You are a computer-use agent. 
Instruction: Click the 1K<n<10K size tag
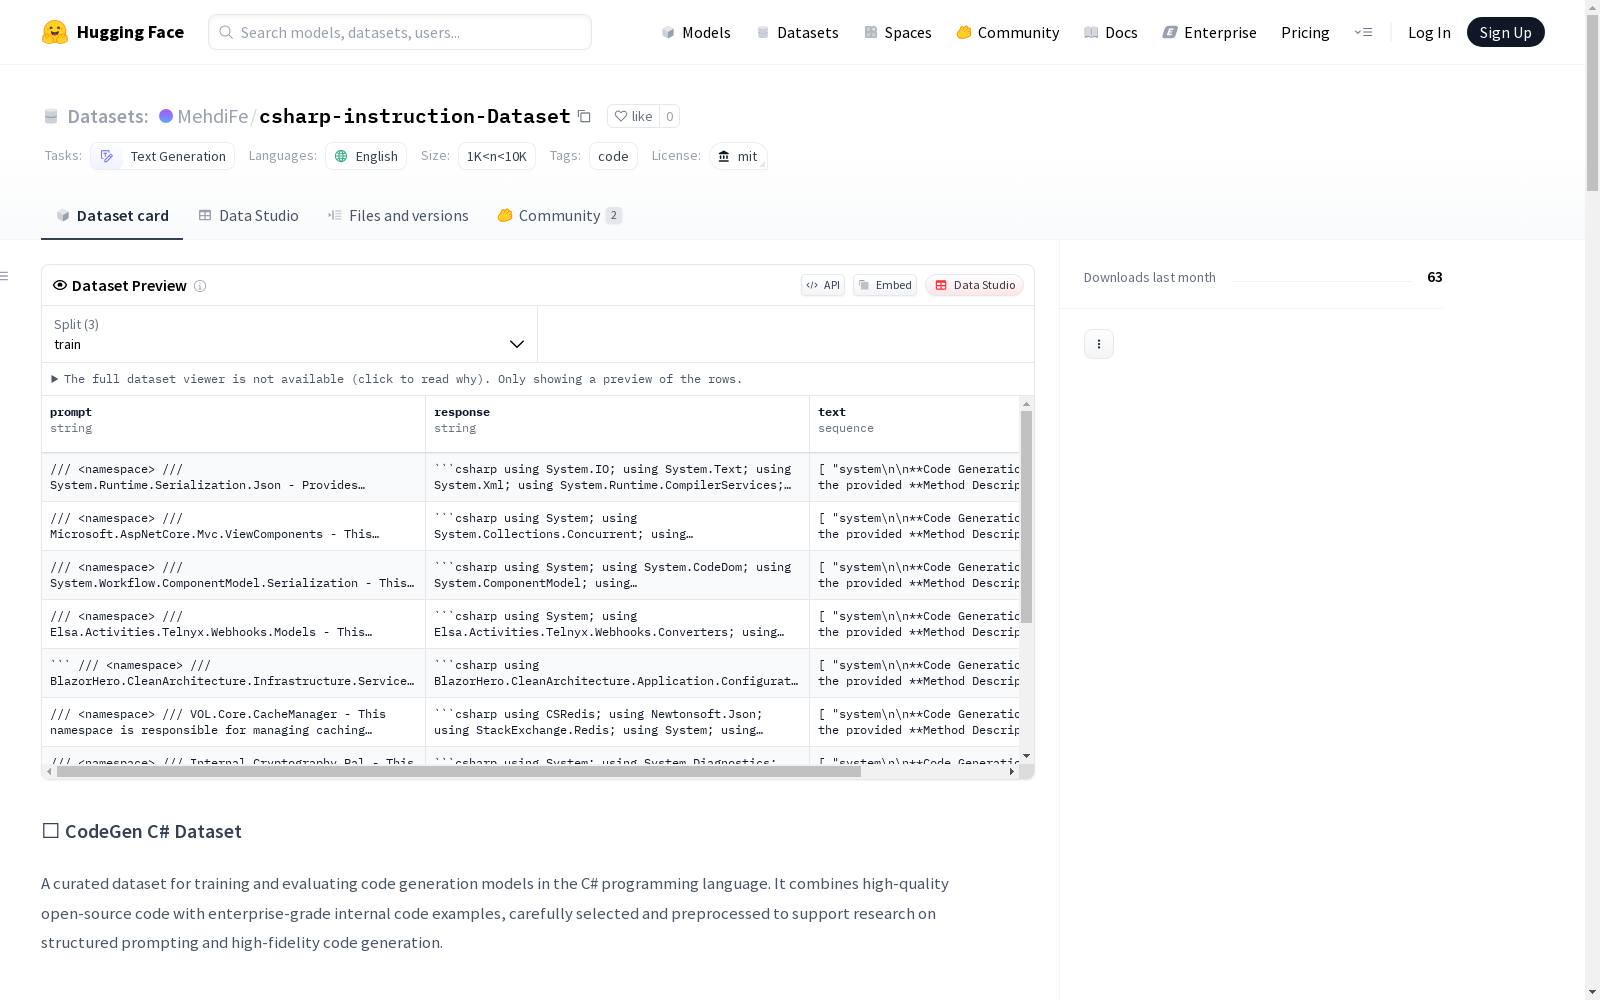(497, 156)
